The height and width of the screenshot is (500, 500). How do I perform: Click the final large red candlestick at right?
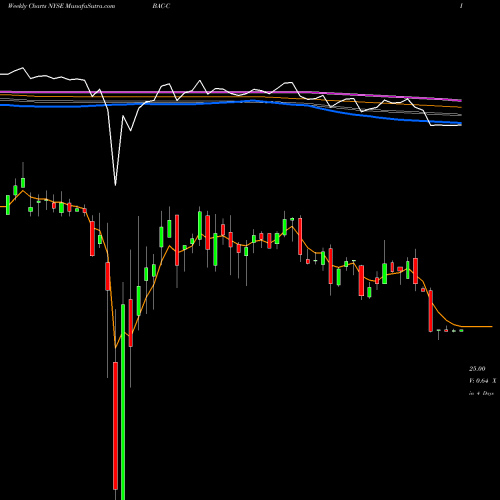pos(431,311)
